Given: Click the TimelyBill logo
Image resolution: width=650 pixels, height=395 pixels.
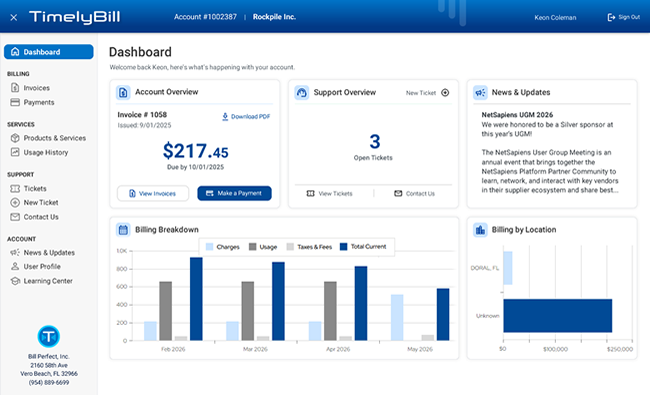Looking at the screenshot, I should (75, 17).
